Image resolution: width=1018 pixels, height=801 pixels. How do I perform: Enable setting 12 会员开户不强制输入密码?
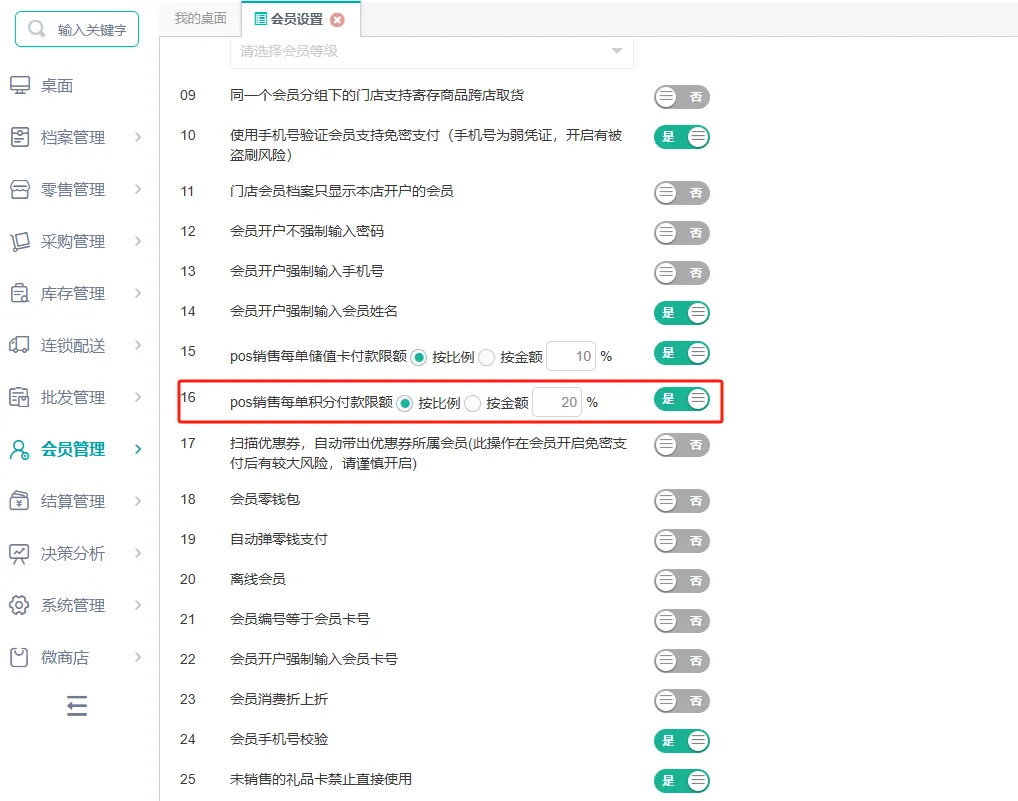point(682,232)
